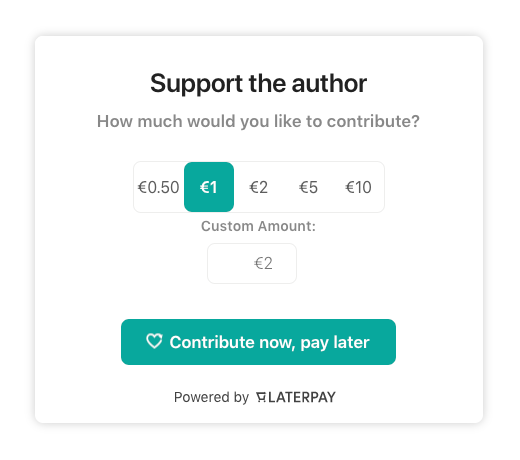The height and width of the screenshot is (460, 520).
Task: Click the Contribute now, pay later button
Action: [x=258, y=342]
